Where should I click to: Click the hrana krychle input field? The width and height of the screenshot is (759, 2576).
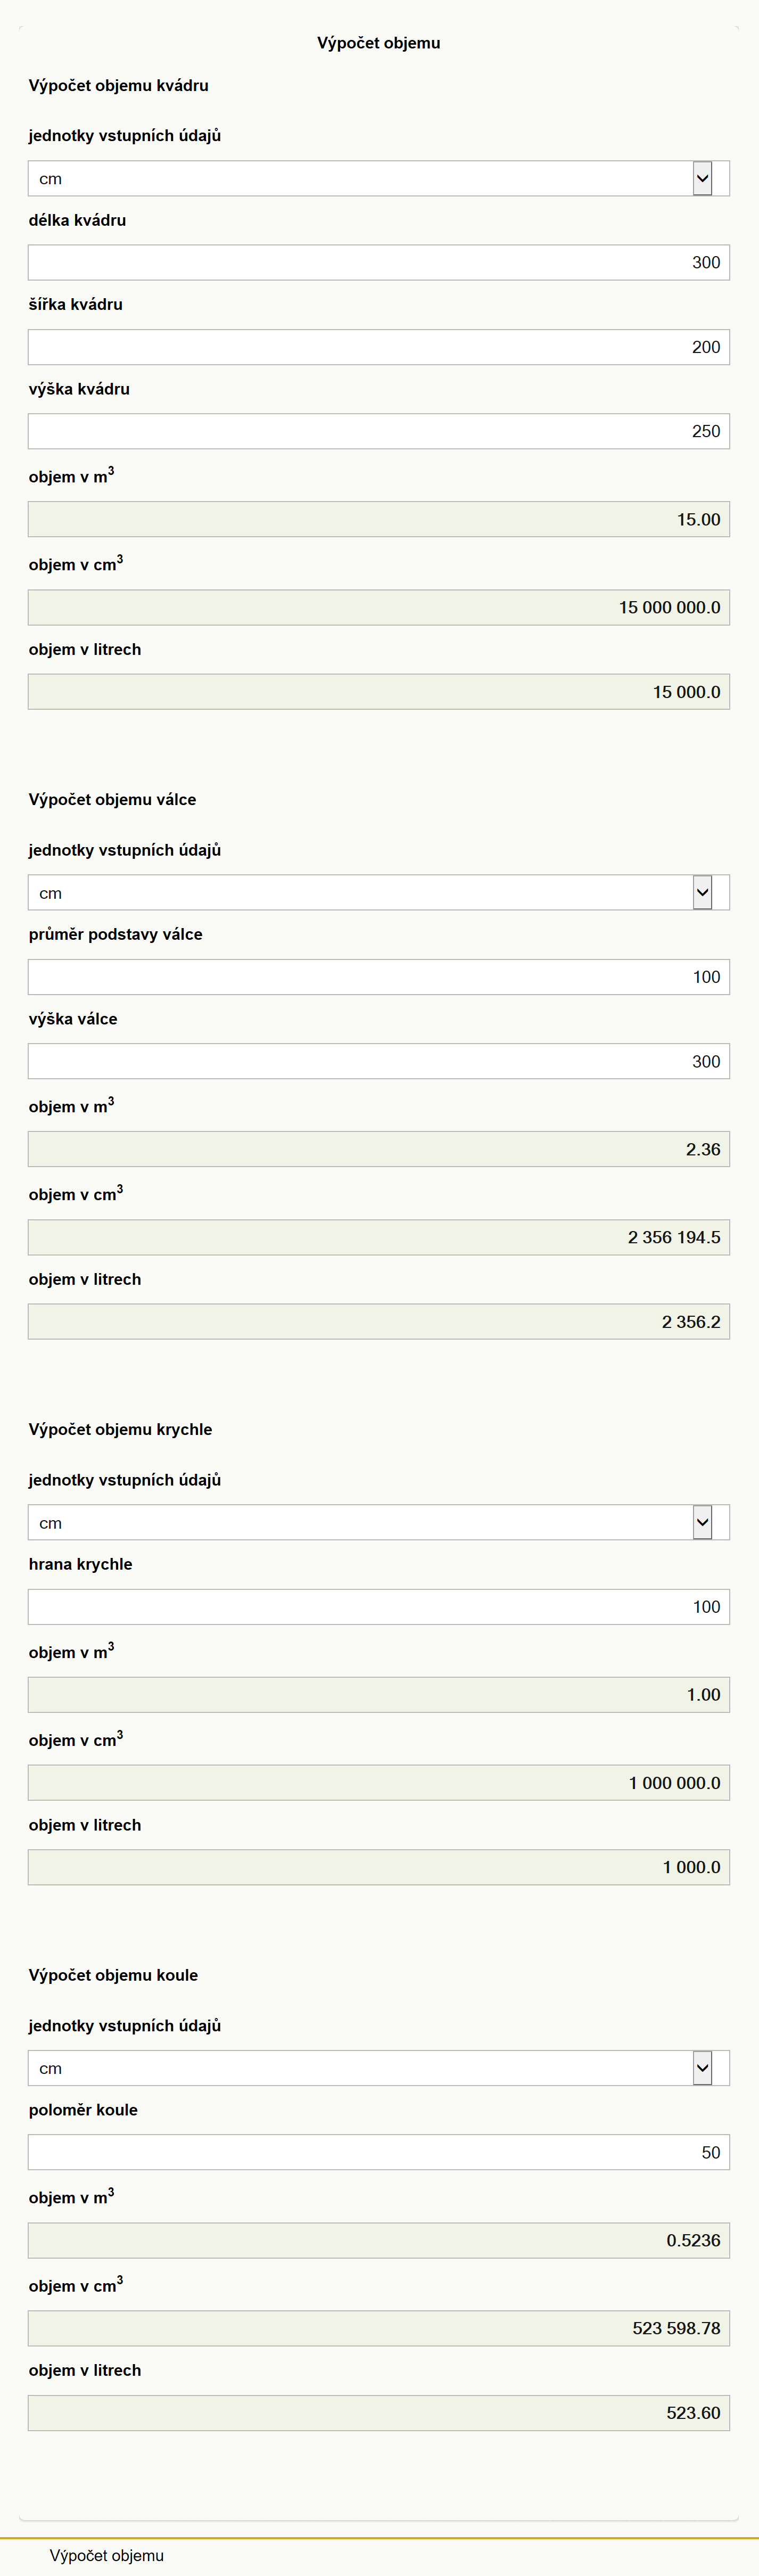click(379, 1607)
